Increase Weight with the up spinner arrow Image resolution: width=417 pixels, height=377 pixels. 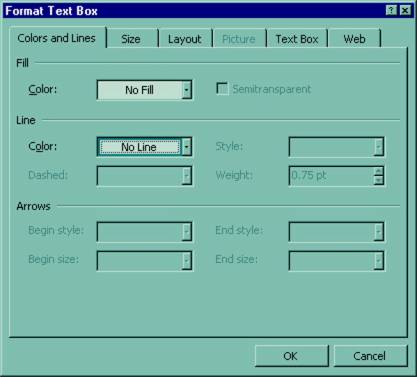click(x=378, y=171)
